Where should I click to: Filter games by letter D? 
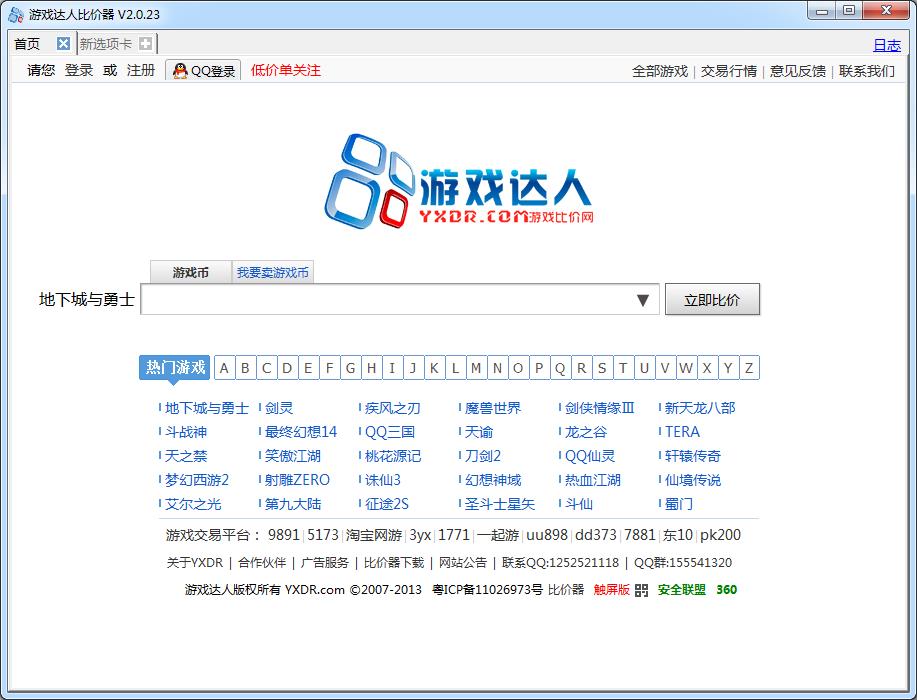tap(287, 368)
